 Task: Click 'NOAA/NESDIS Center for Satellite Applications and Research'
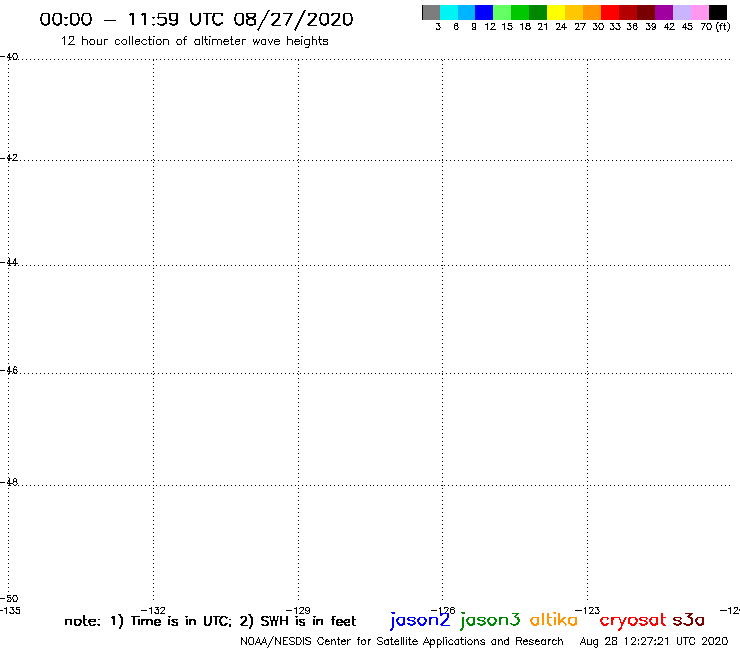(x=402, y=641)
